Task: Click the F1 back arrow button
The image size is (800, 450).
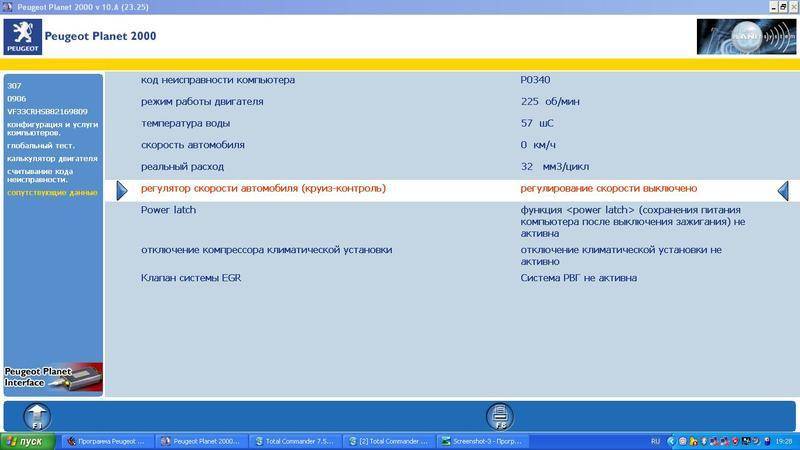Action: coord(37,415)
